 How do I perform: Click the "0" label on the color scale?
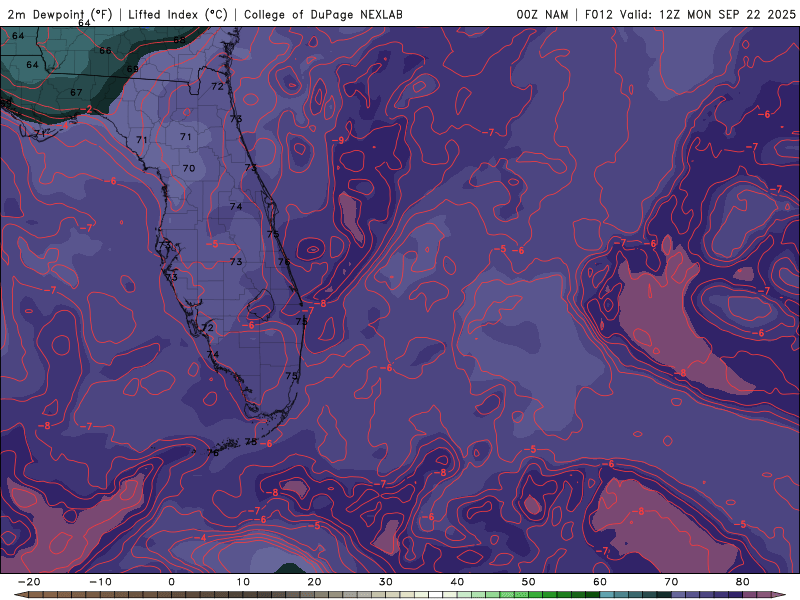(171, 582)
